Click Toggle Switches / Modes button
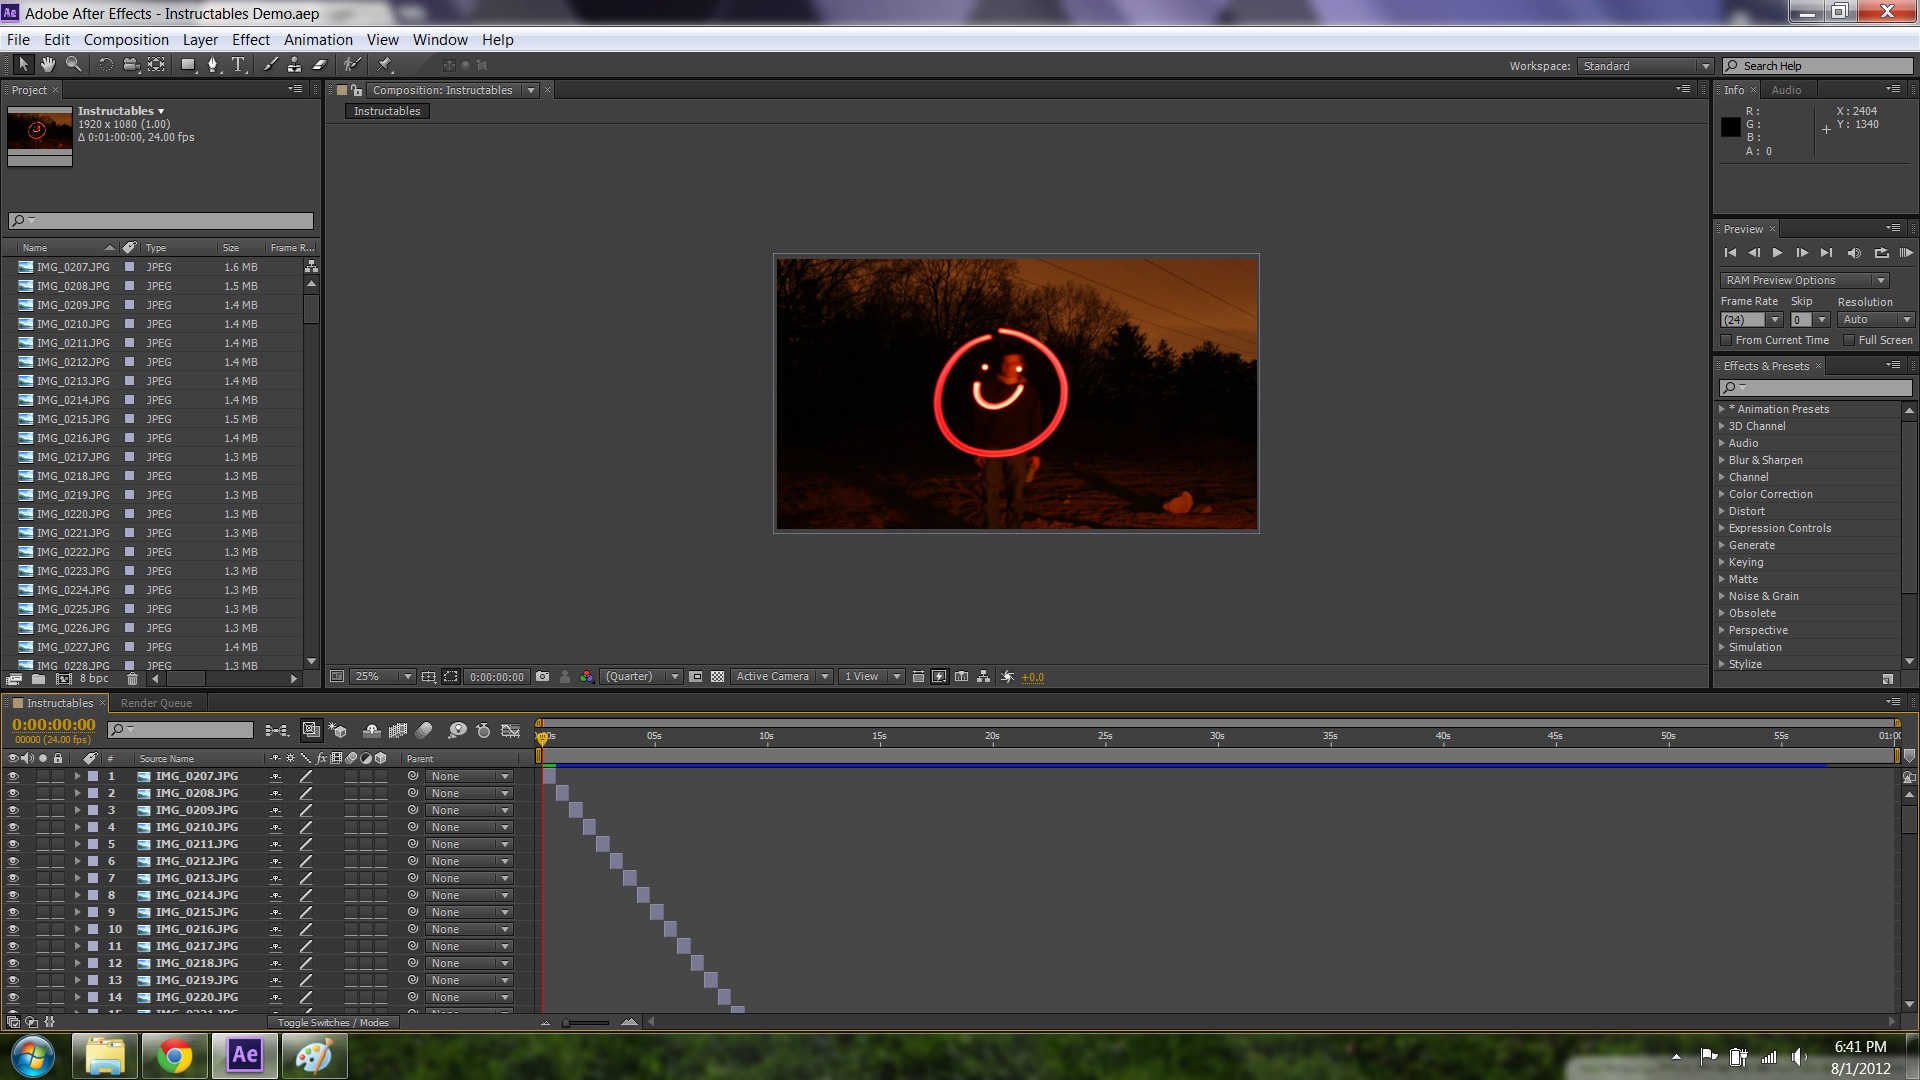Image resolution: width=1920 pixels, height=1080 pixels. (x=332, y=1022)
